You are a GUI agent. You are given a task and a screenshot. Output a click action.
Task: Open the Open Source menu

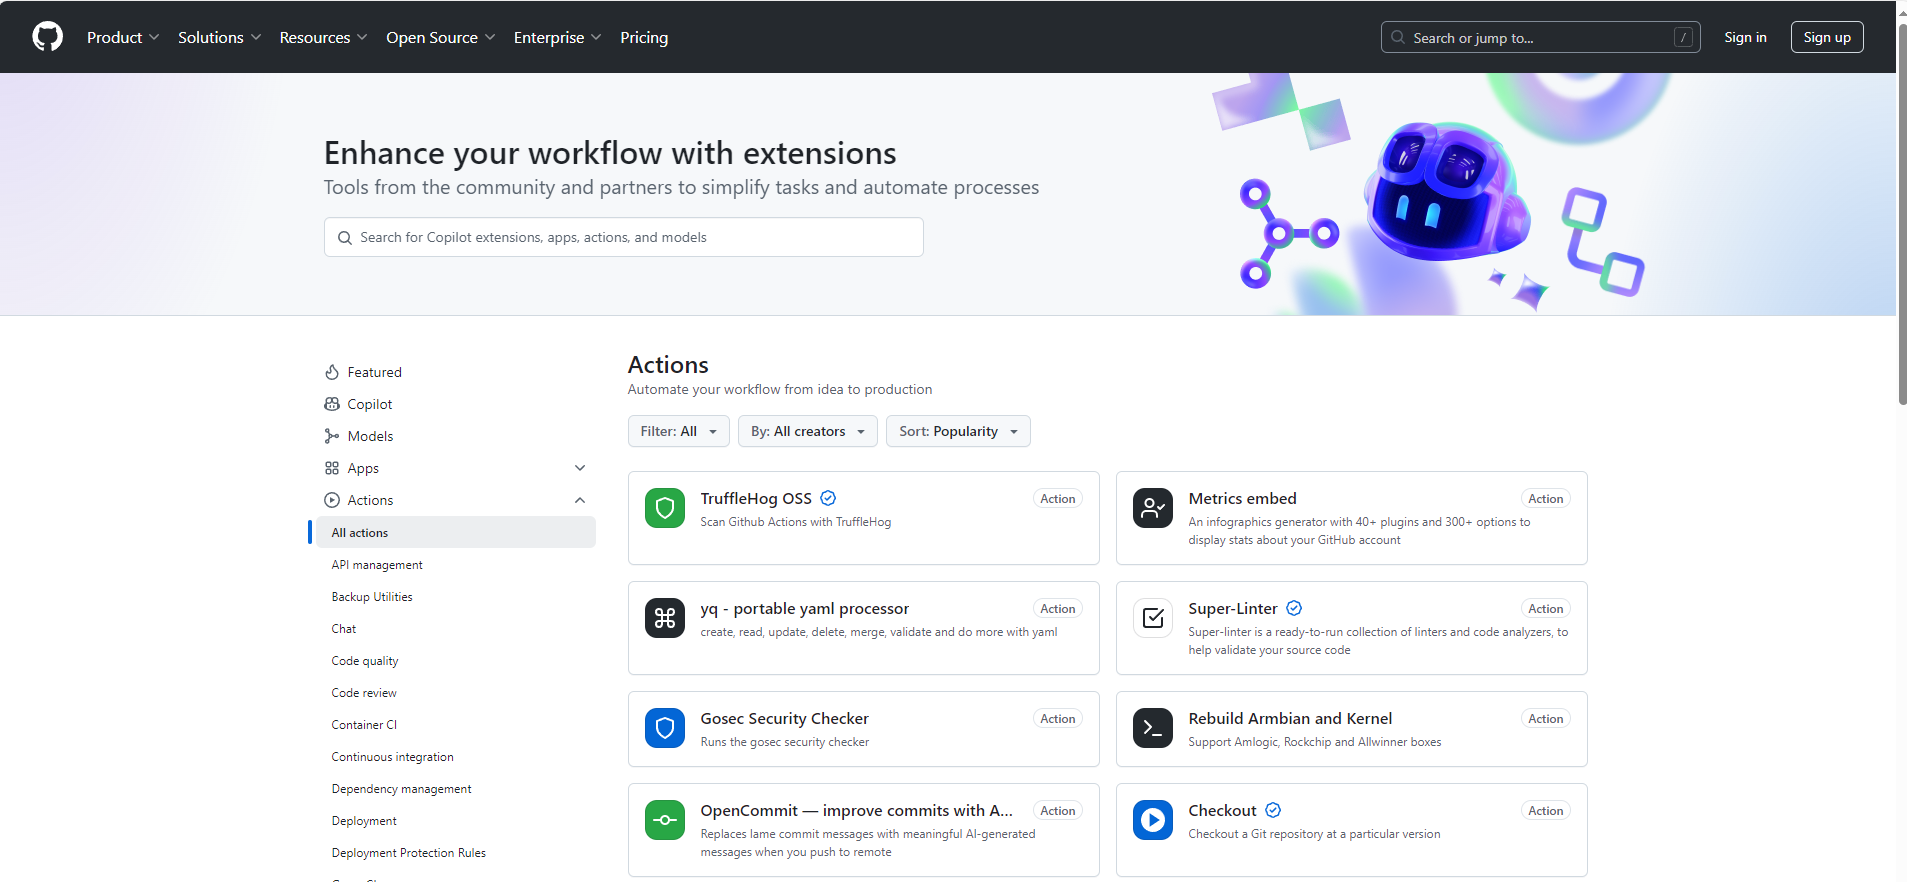(440, 37)
